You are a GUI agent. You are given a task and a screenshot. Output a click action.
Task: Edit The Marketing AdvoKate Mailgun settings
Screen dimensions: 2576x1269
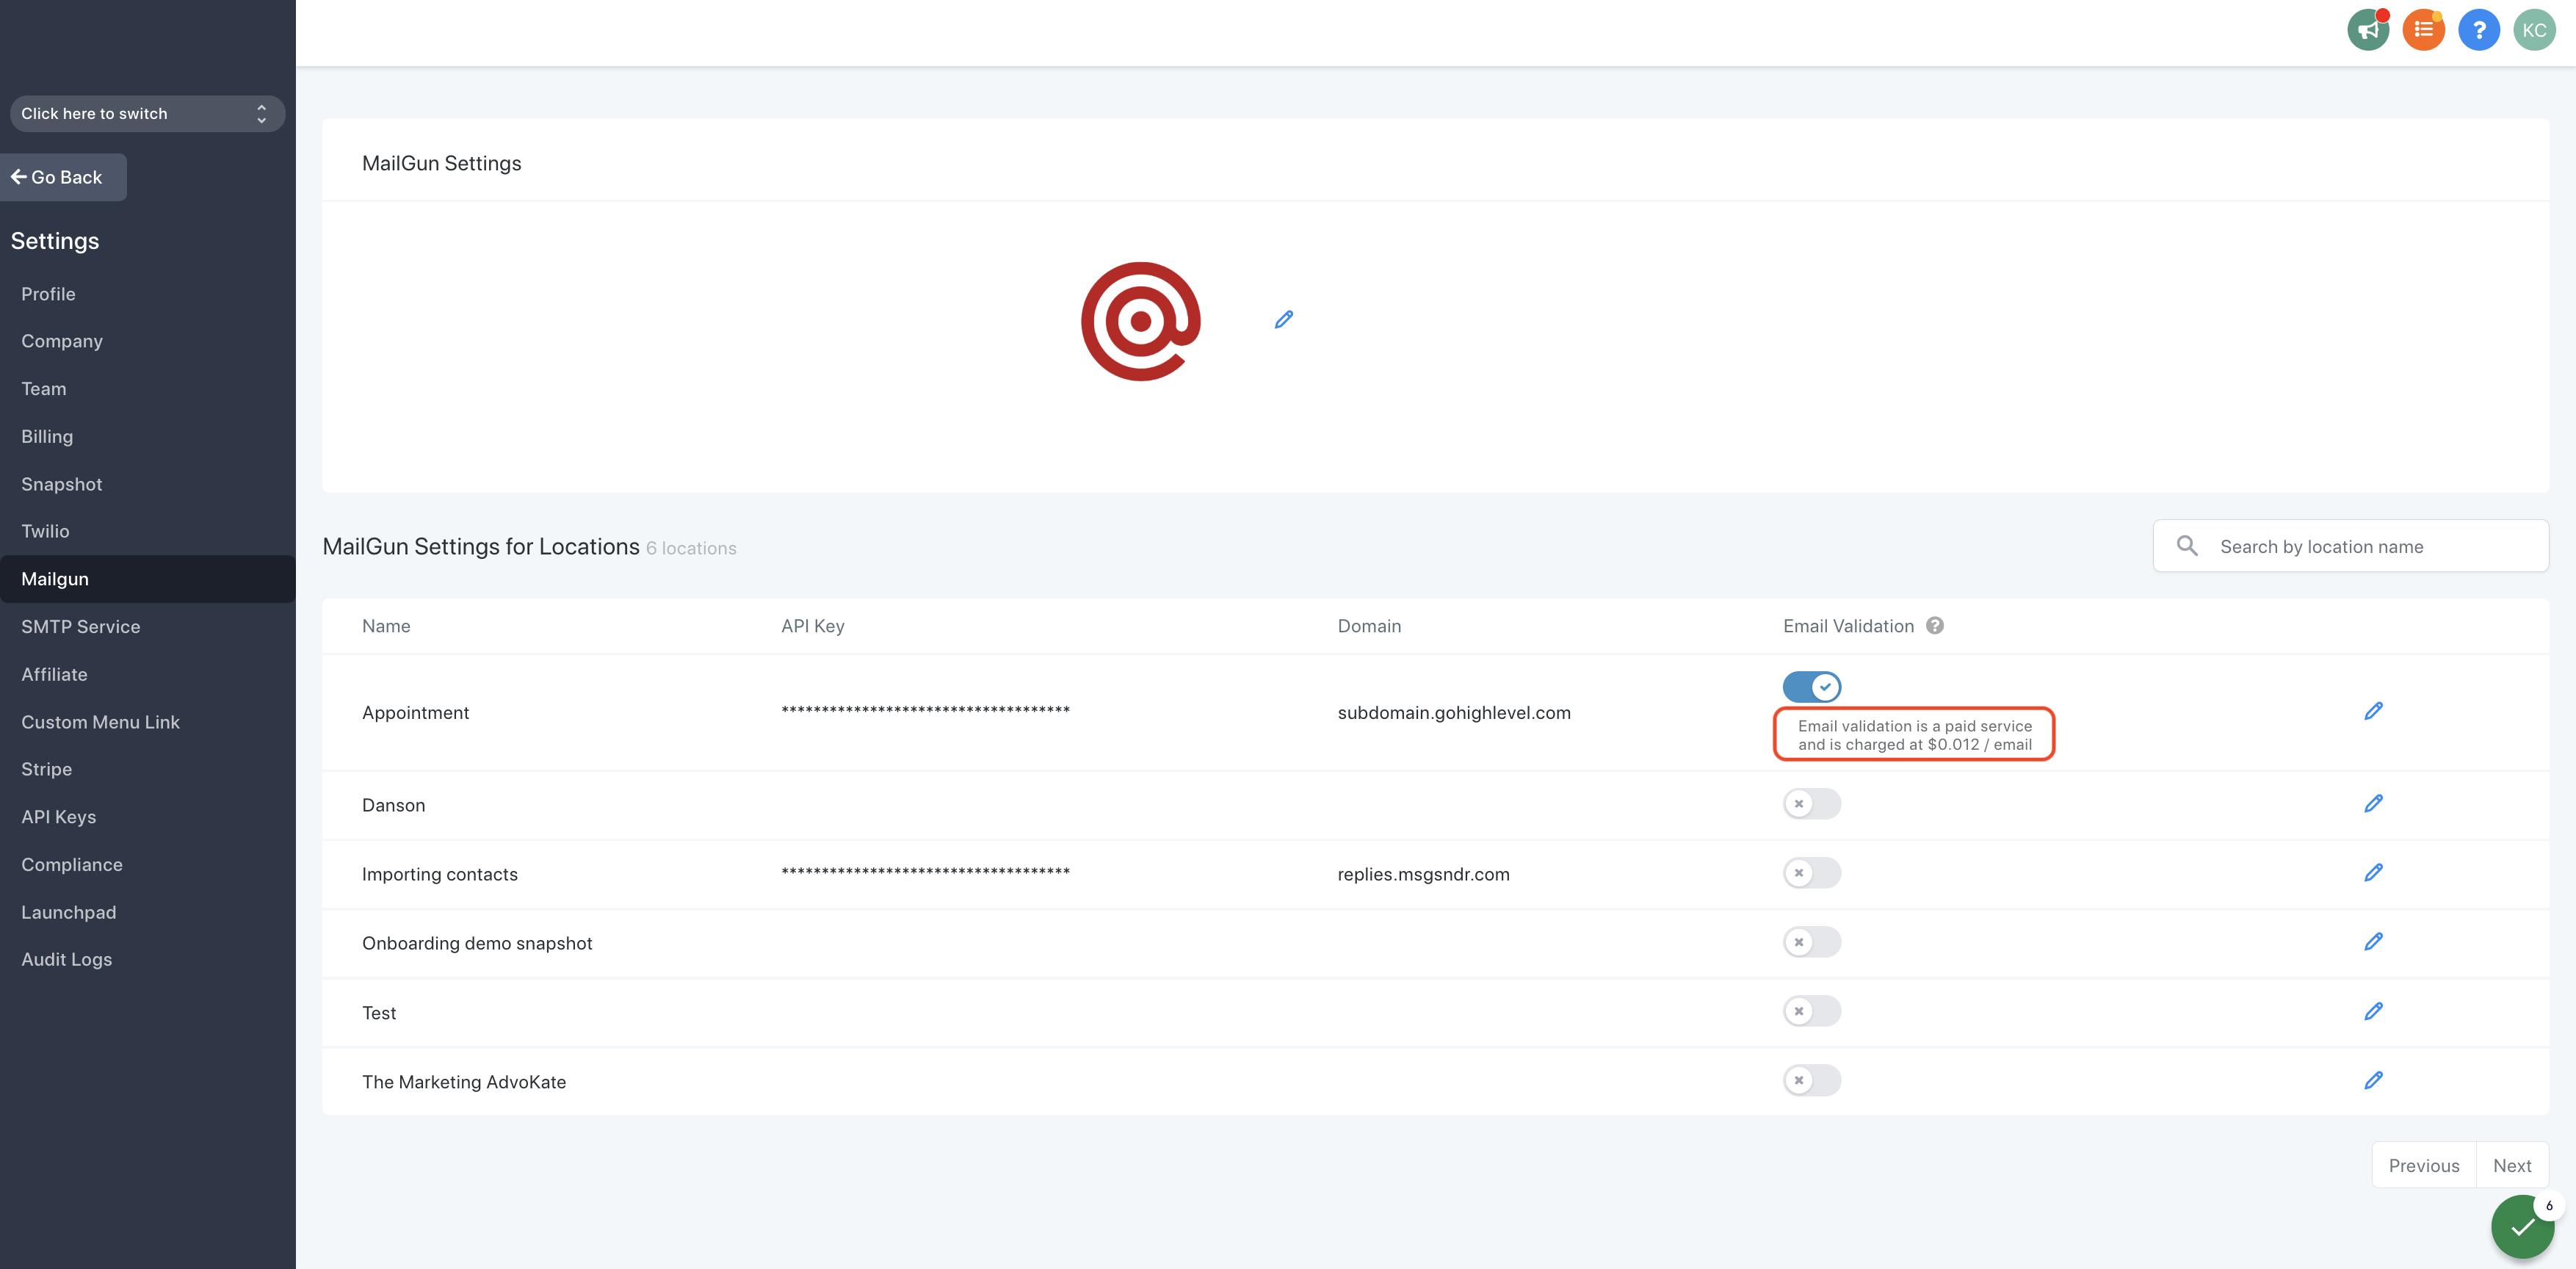tap(2373, 1081)
